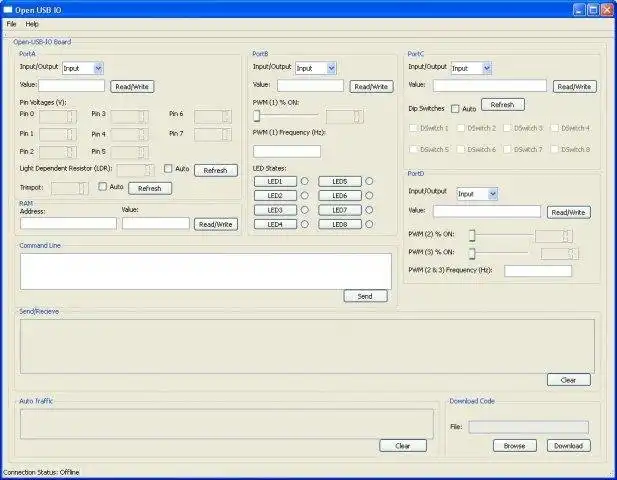Image resolution: width=617 pixels, height=480 pixels.
Task: Toggle the LED7 button
Action: [340, 210]
